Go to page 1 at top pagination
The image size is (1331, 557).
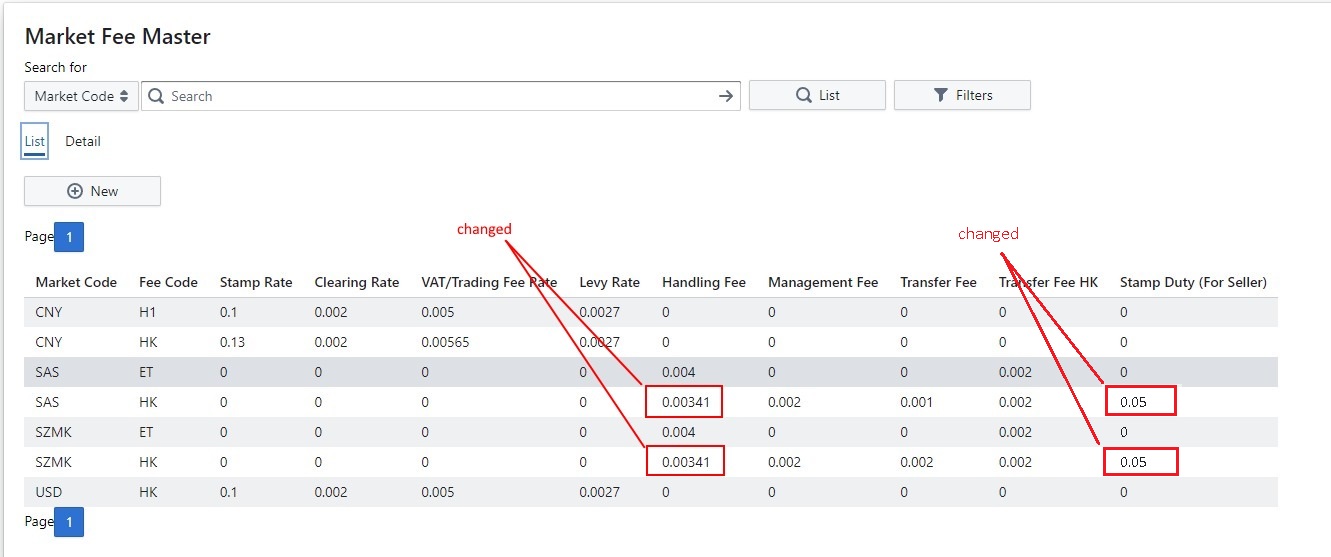point(69,237)
